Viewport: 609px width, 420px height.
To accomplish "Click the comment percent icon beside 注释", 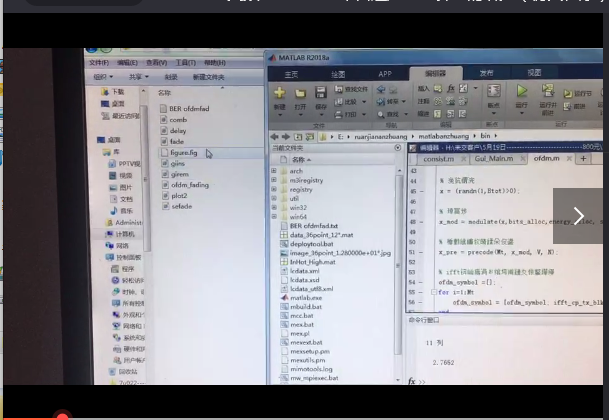I will 438,101.
